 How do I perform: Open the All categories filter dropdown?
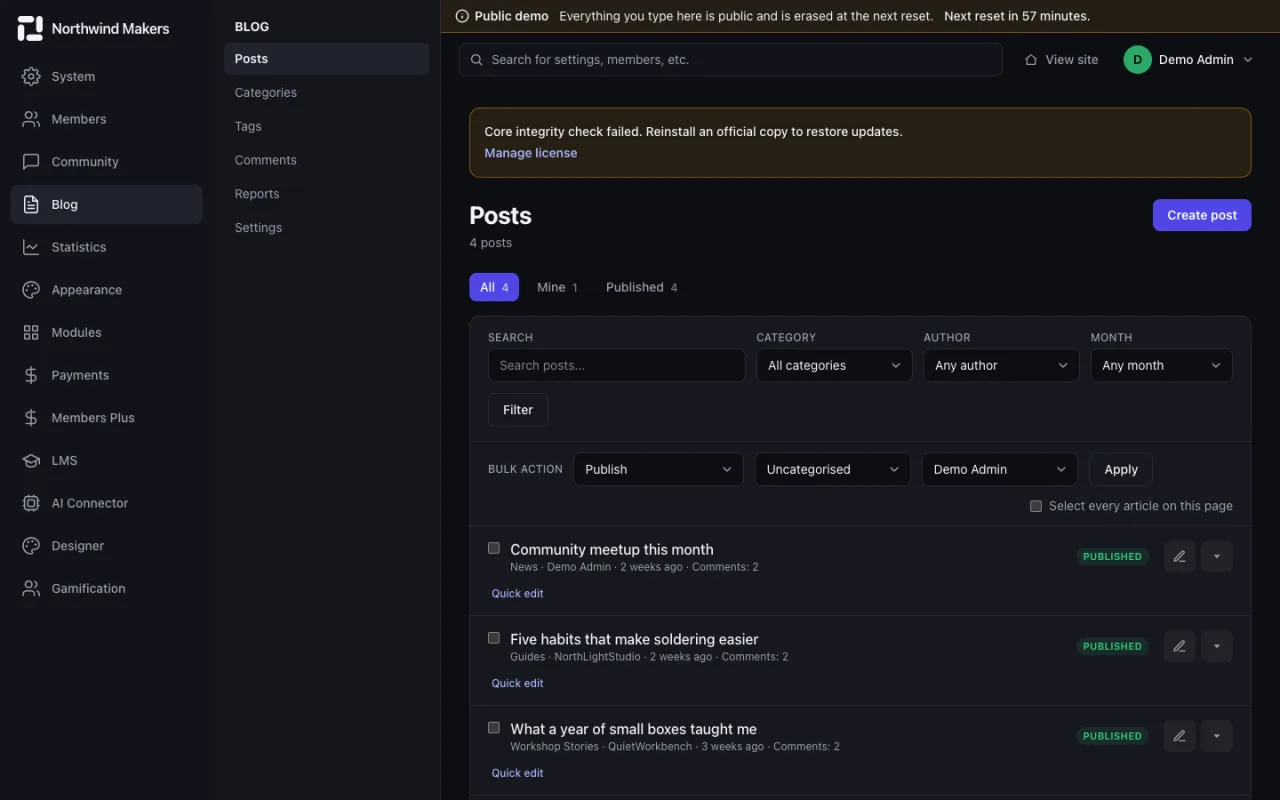pos(834,365)
